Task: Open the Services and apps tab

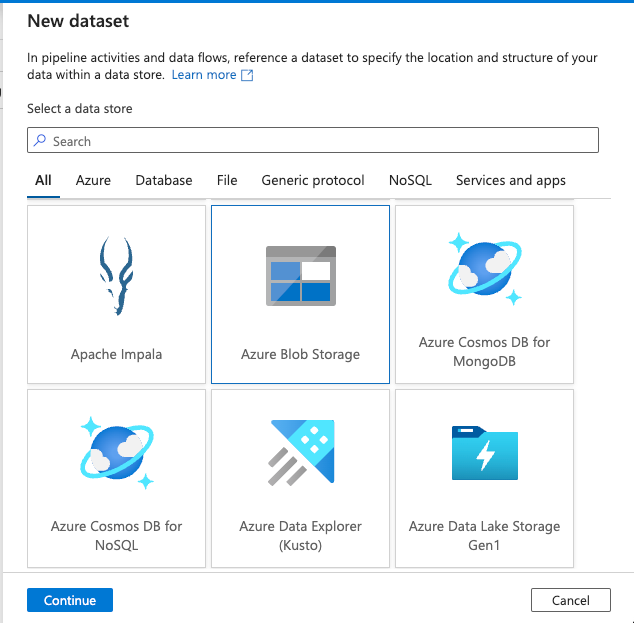Action: [510, 180]
